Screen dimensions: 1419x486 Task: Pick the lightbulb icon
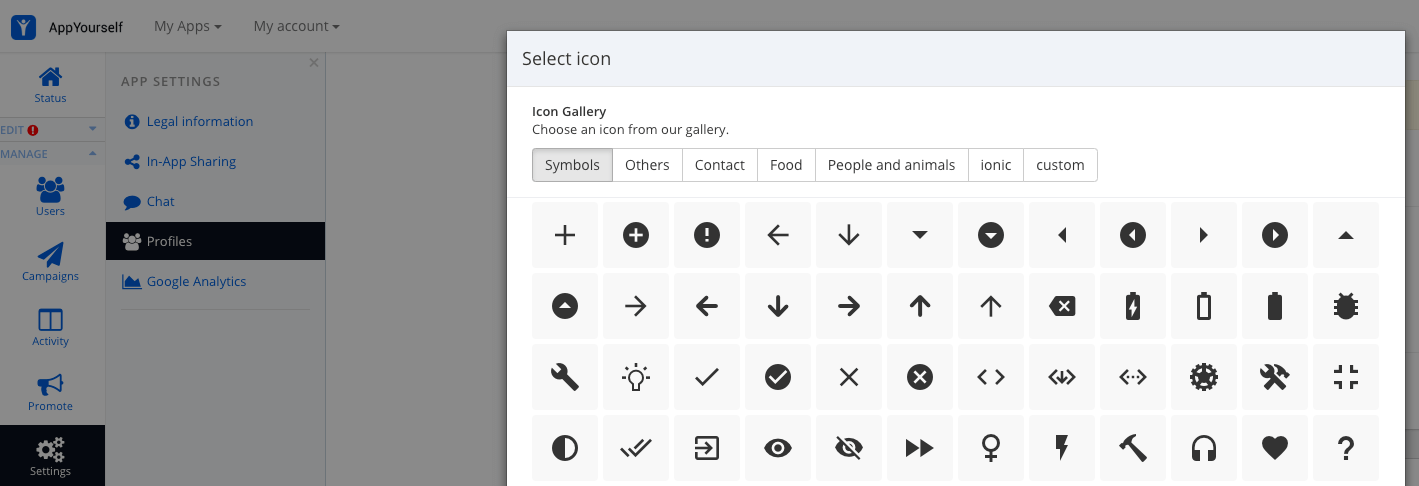(636, 377)
